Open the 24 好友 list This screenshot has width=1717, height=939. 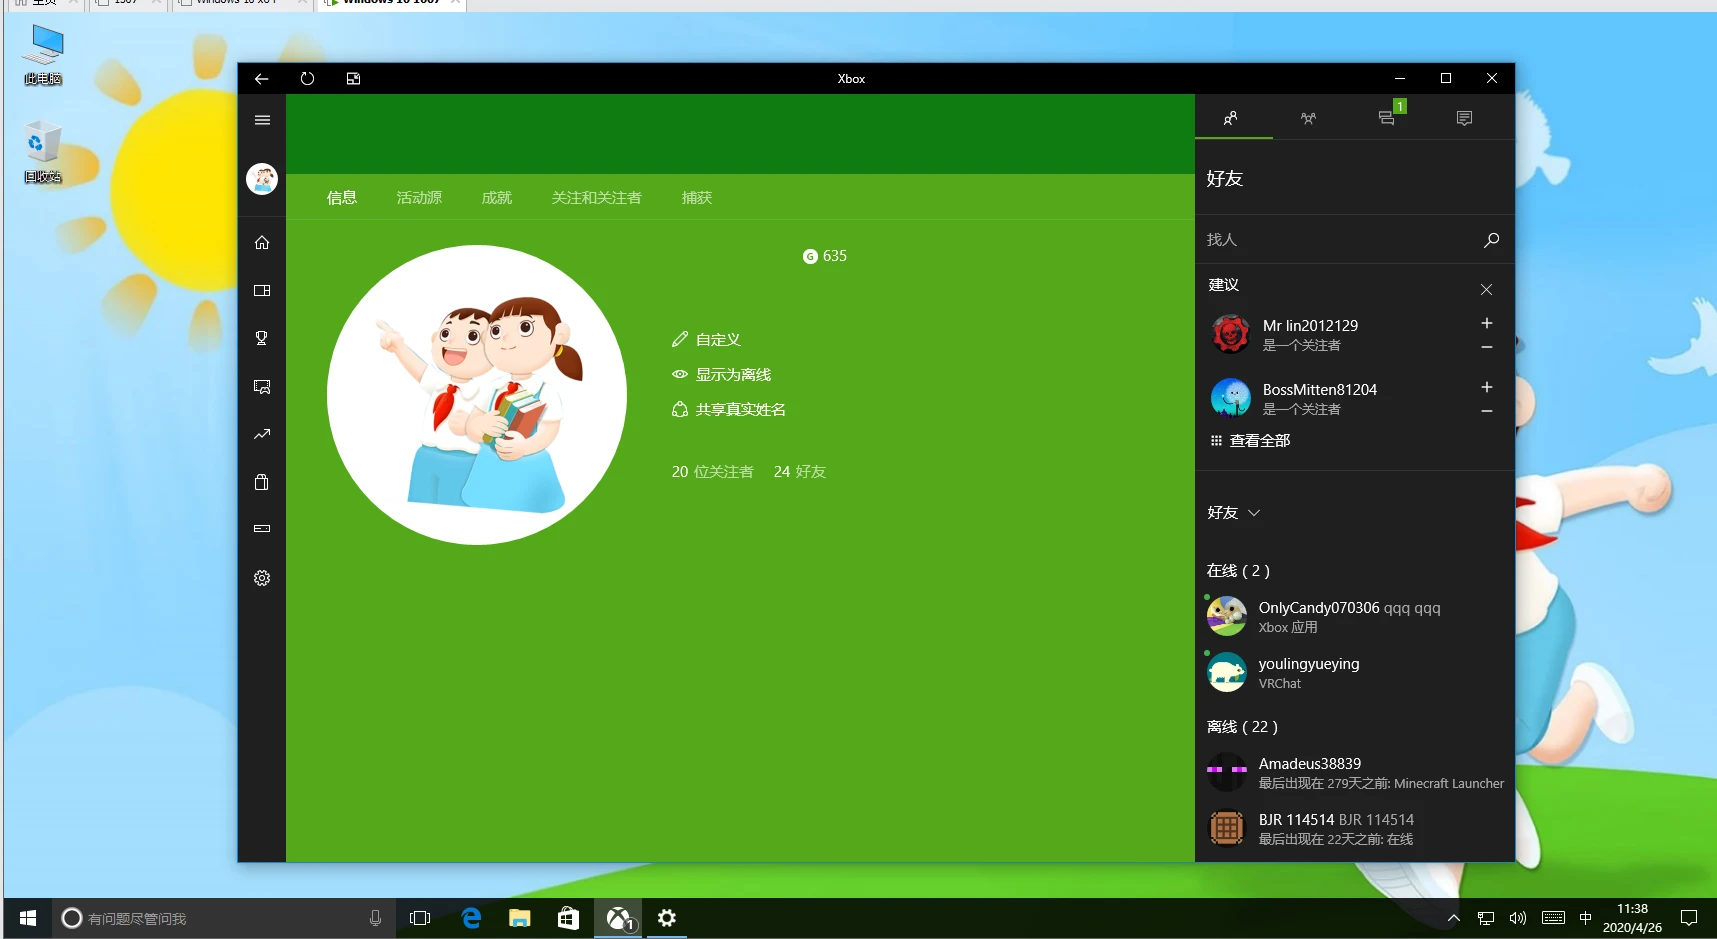(x=800, y=472)
